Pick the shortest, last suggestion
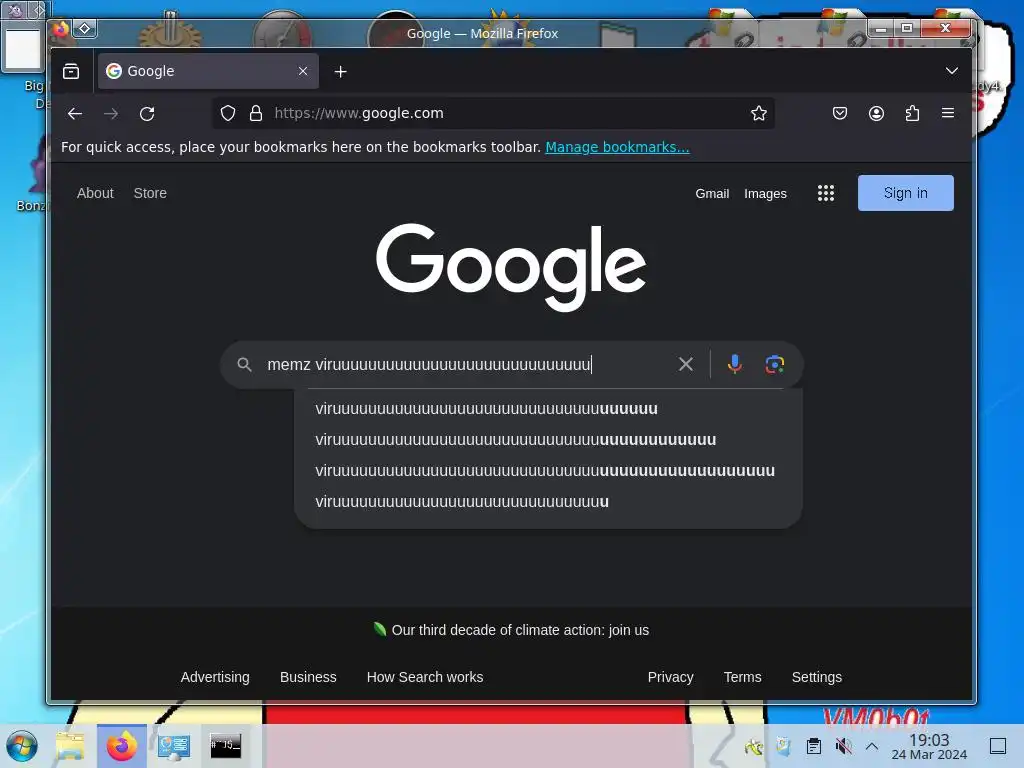Viewport: 1024px width, 768px height. 548,502
